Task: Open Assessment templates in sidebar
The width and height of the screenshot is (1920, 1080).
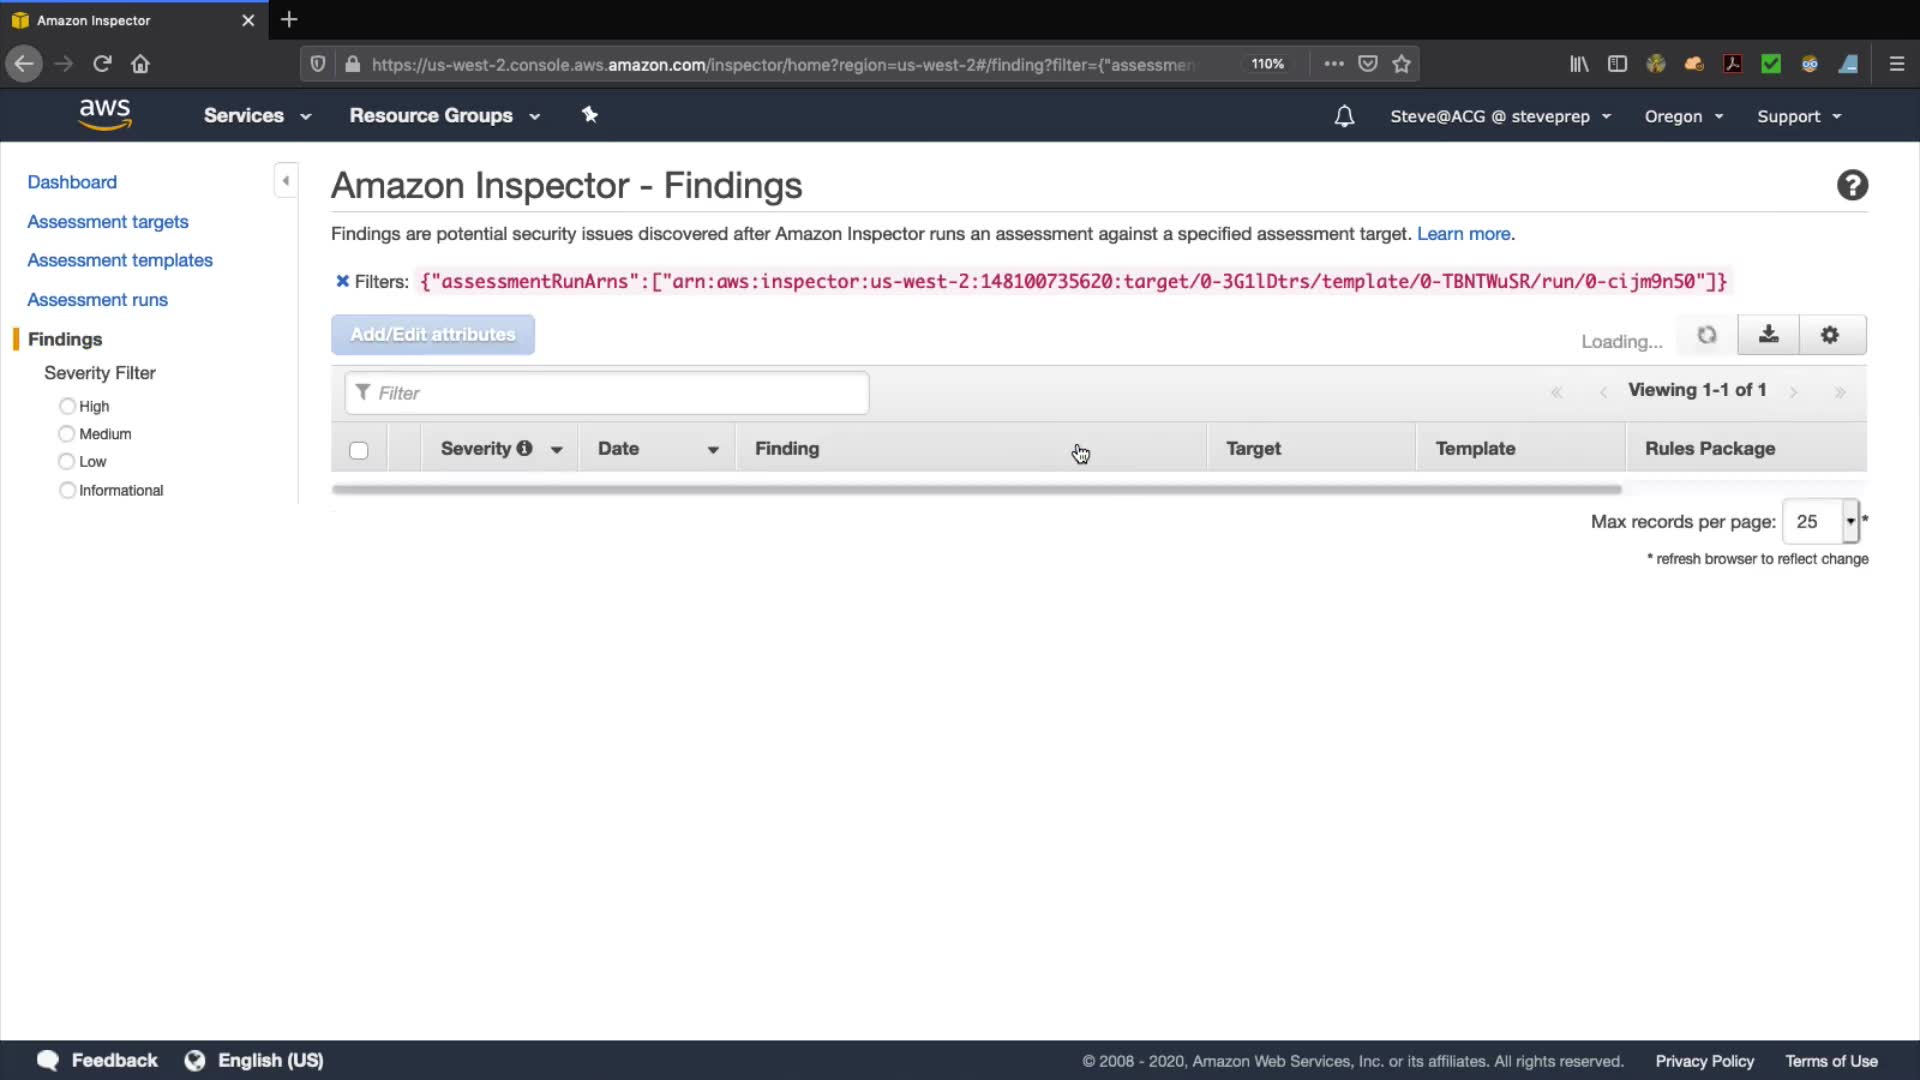Action: coord(120,260)
